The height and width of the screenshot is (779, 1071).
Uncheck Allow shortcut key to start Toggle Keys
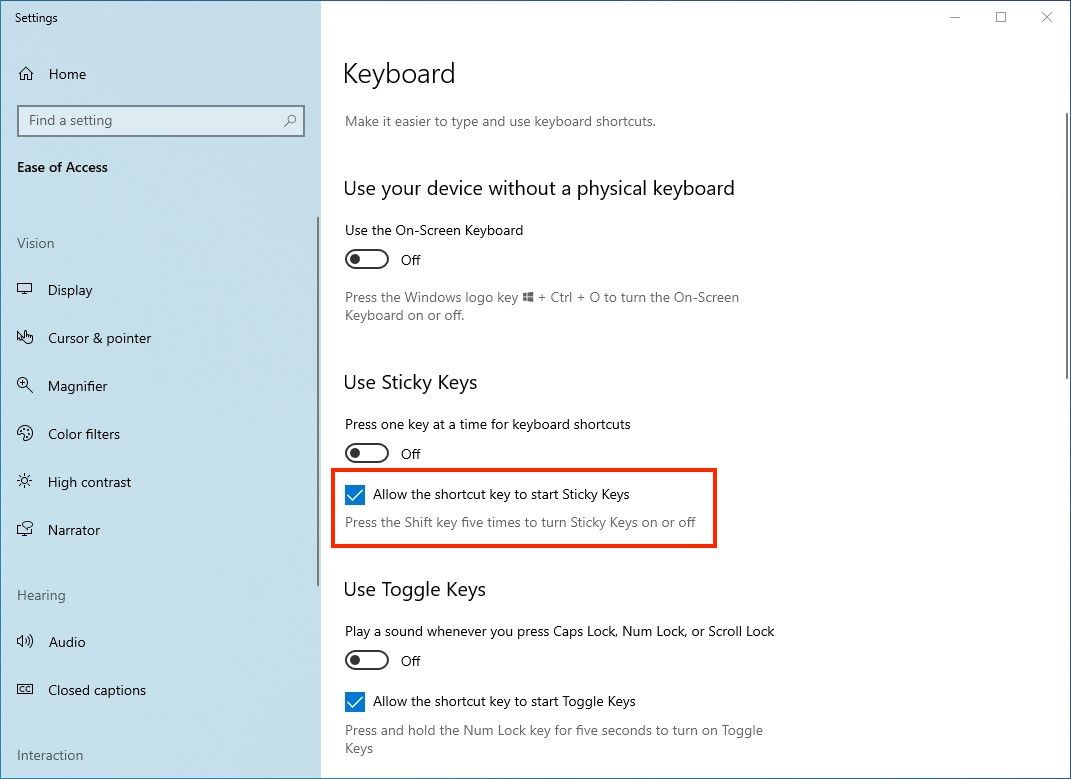(354, 701)
